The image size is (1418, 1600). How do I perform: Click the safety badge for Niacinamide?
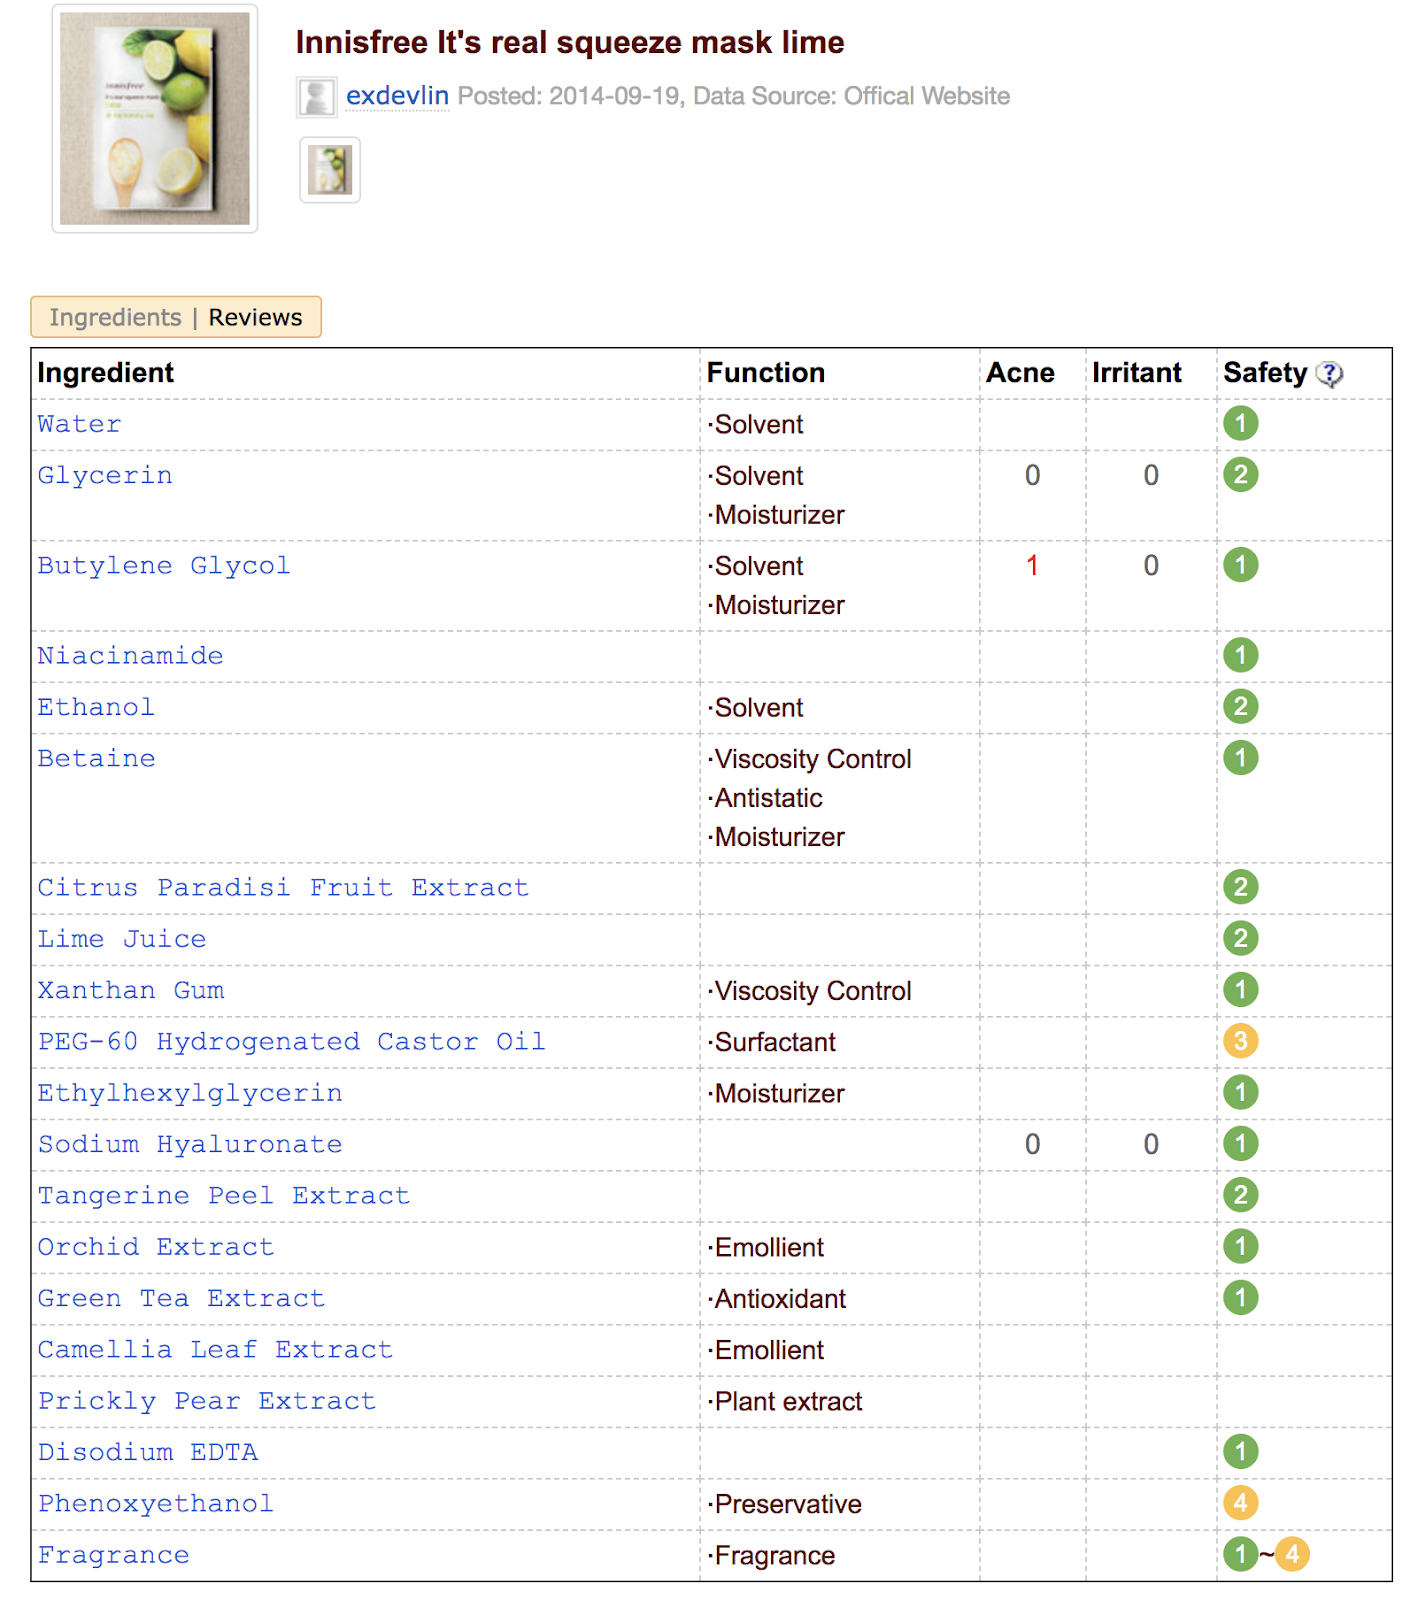coord(1240,655)
